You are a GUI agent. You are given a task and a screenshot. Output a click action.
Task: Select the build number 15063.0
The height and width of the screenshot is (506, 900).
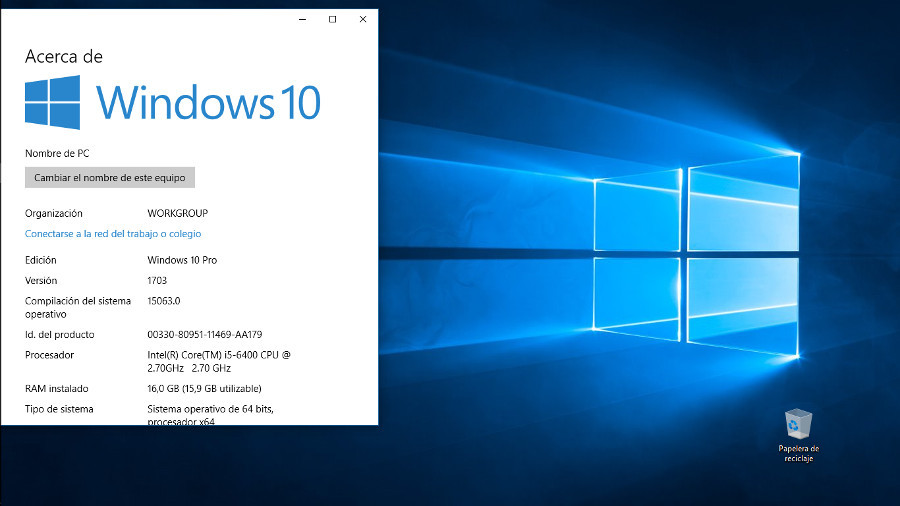point(163,301)
